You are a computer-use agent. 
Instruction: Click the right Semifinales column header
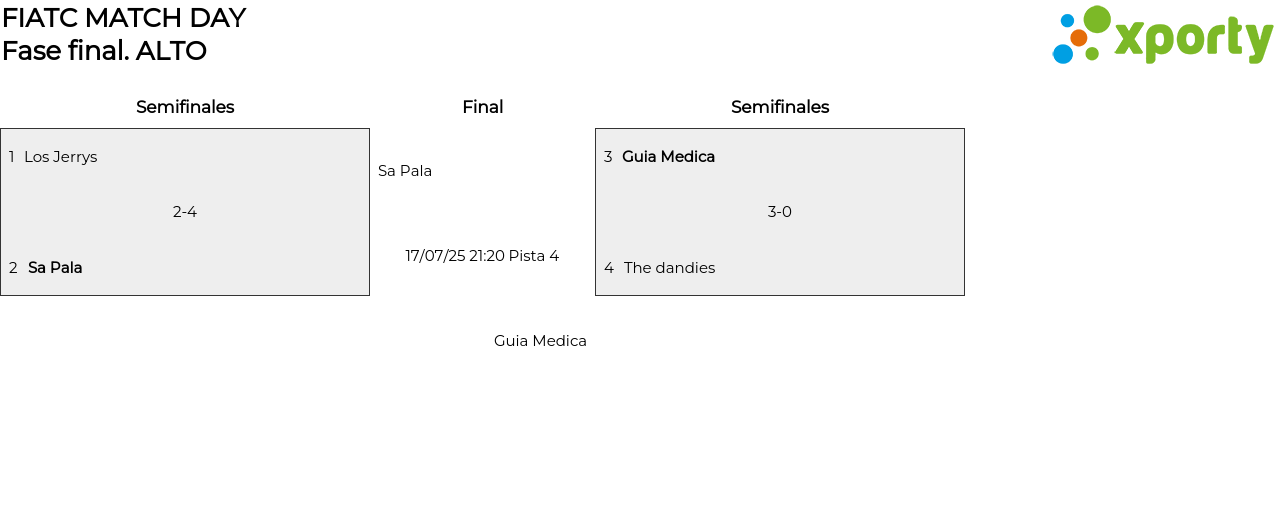click(x=780, y=107)
